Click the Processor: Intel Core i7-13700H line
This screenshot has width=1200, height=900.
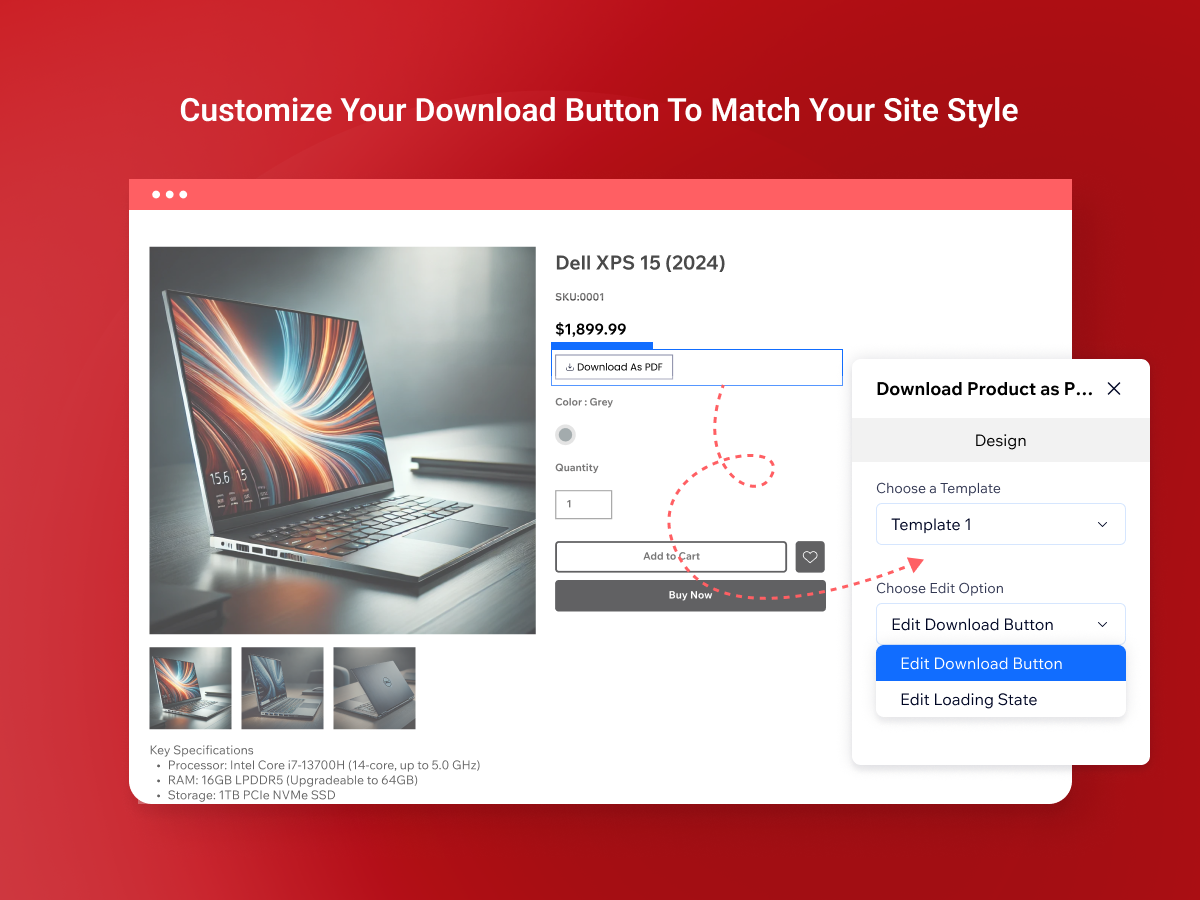[x=324, y=765]
